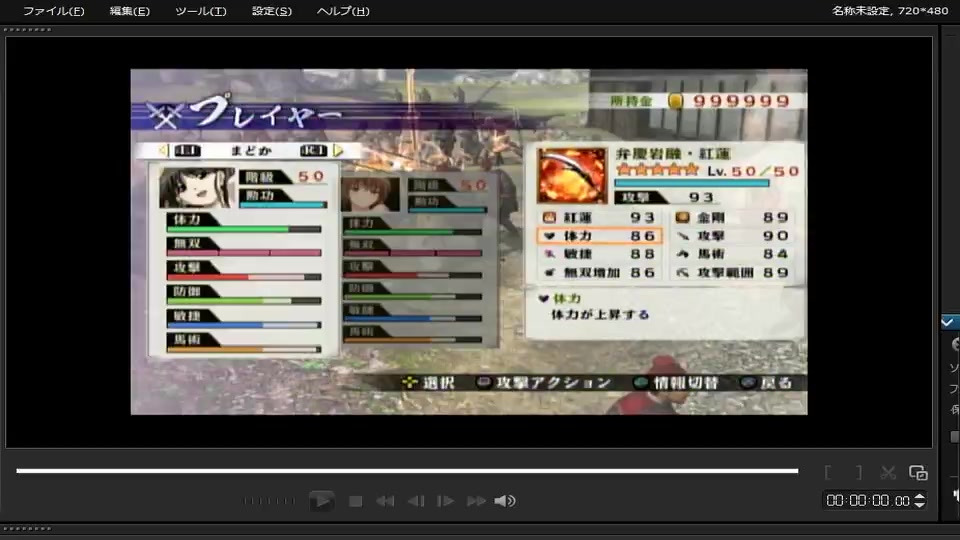Image resolution: width=960 pixels, height=540 pixels.
Task: Click the project name 名称未設定, 720*480
Action: [890, 10]
